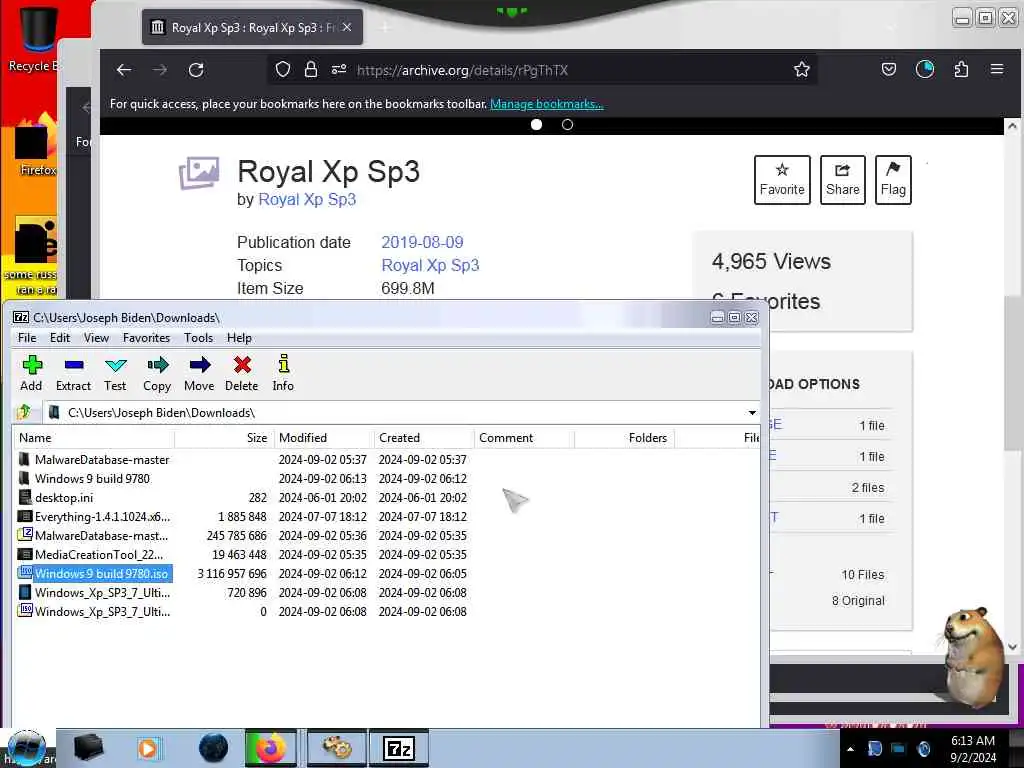The width and height of the screenshot is (1024, 768).
Task: Open the Royal Xp Sp3 topic link
Action: 430,265
